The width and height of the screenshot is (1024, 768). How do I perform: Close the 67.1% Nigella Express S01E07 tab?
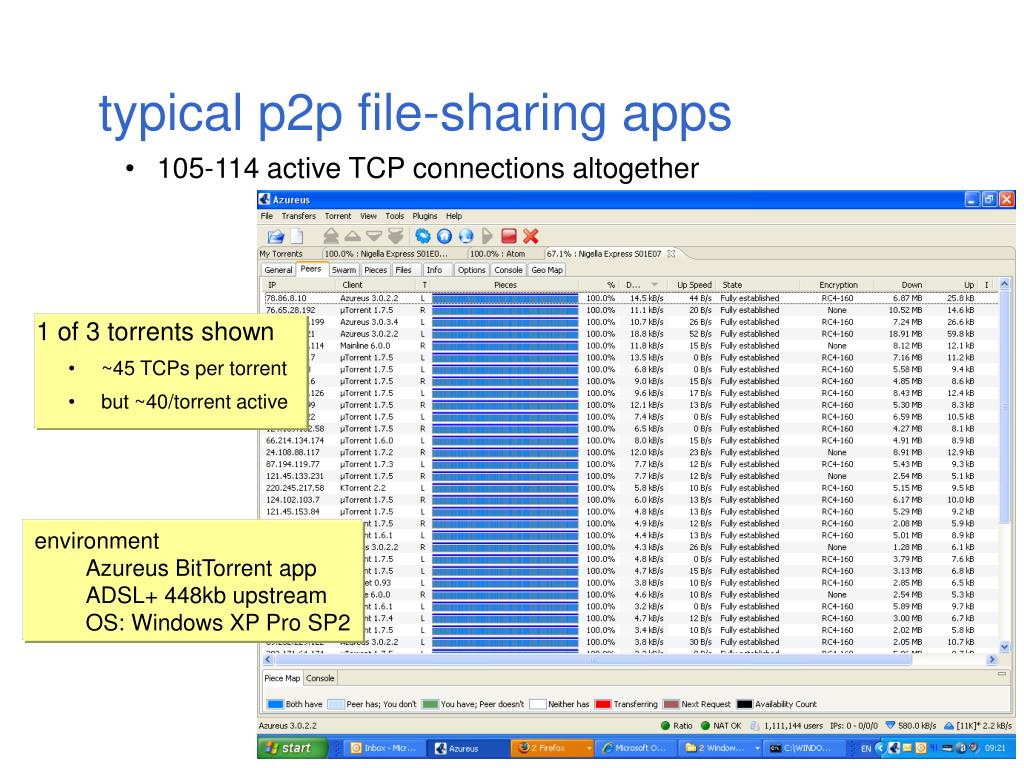(x=671, y=254)
